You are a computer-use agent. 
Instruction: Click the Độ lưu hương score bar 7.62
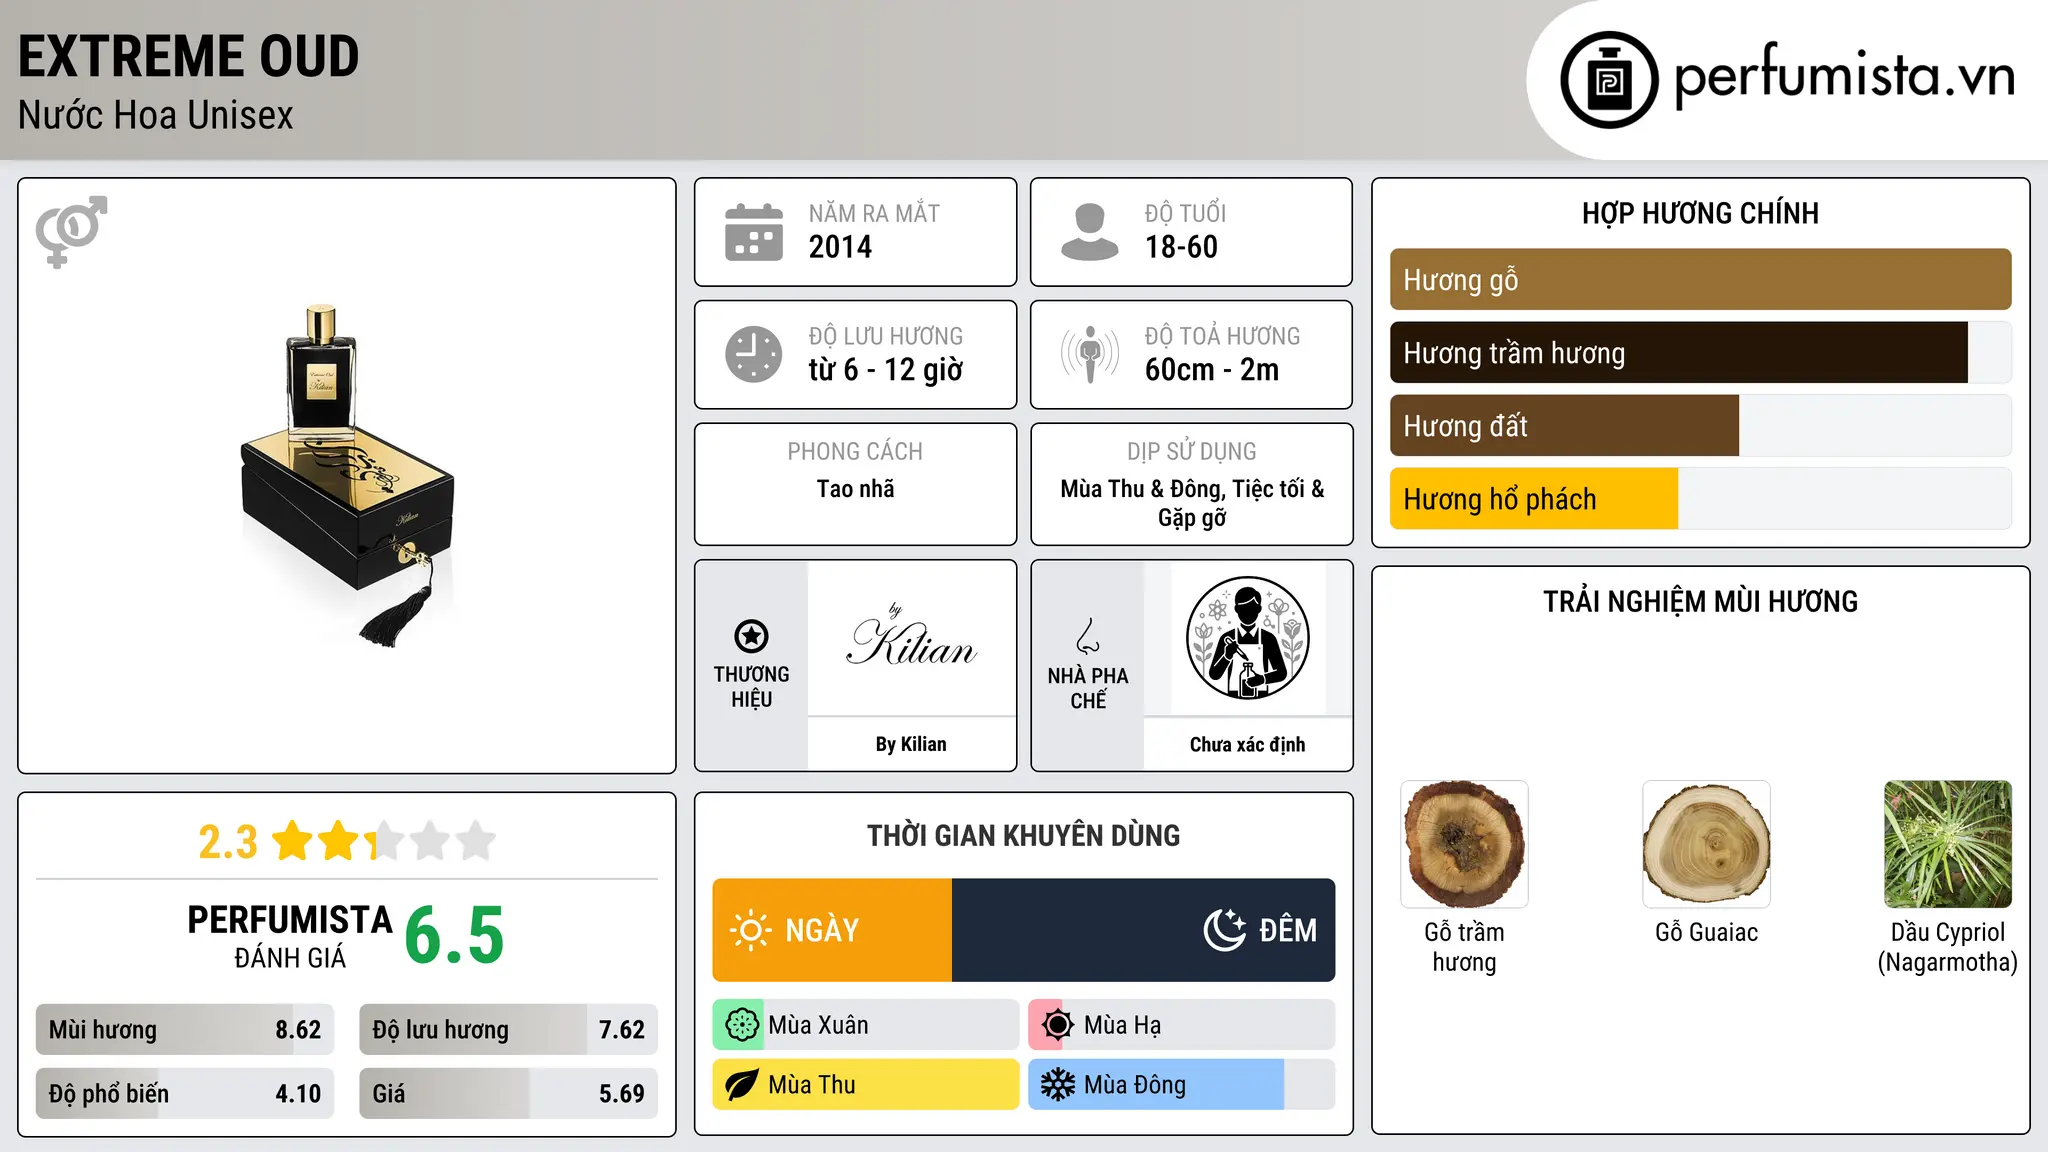(x=508, y=1030)
